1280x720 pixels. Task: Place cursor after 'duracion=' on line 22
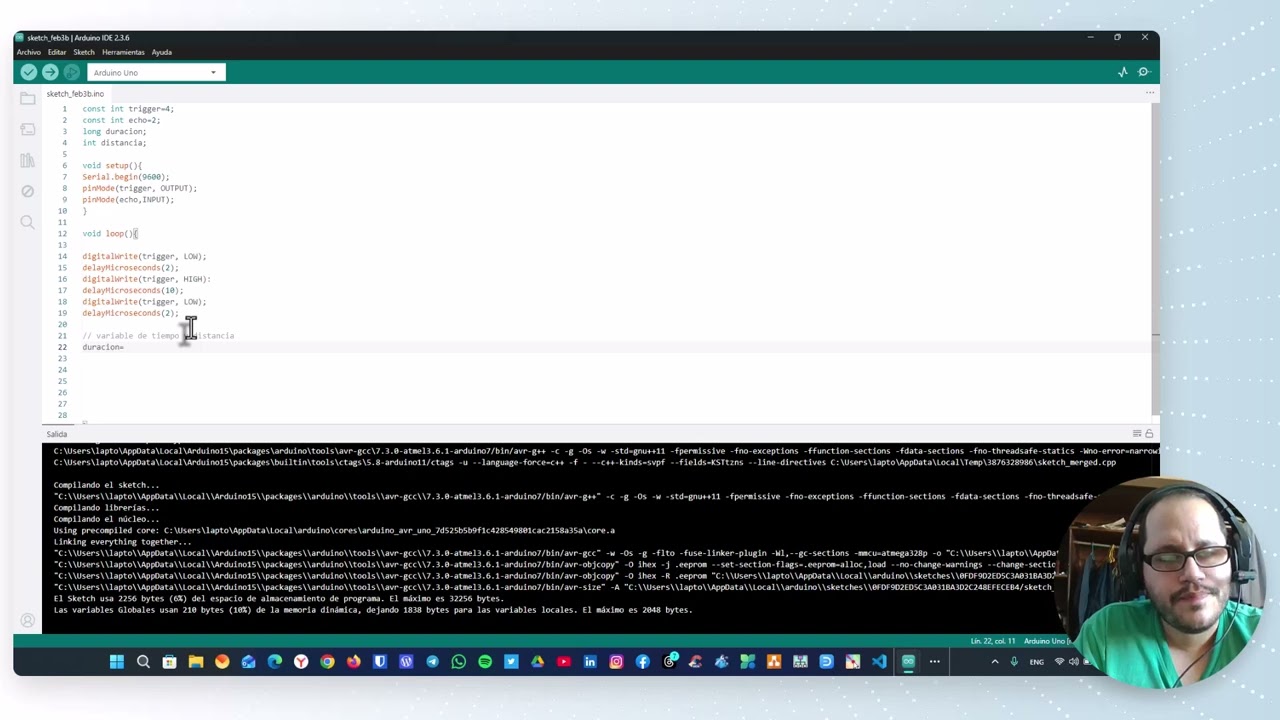coord(125,347)
